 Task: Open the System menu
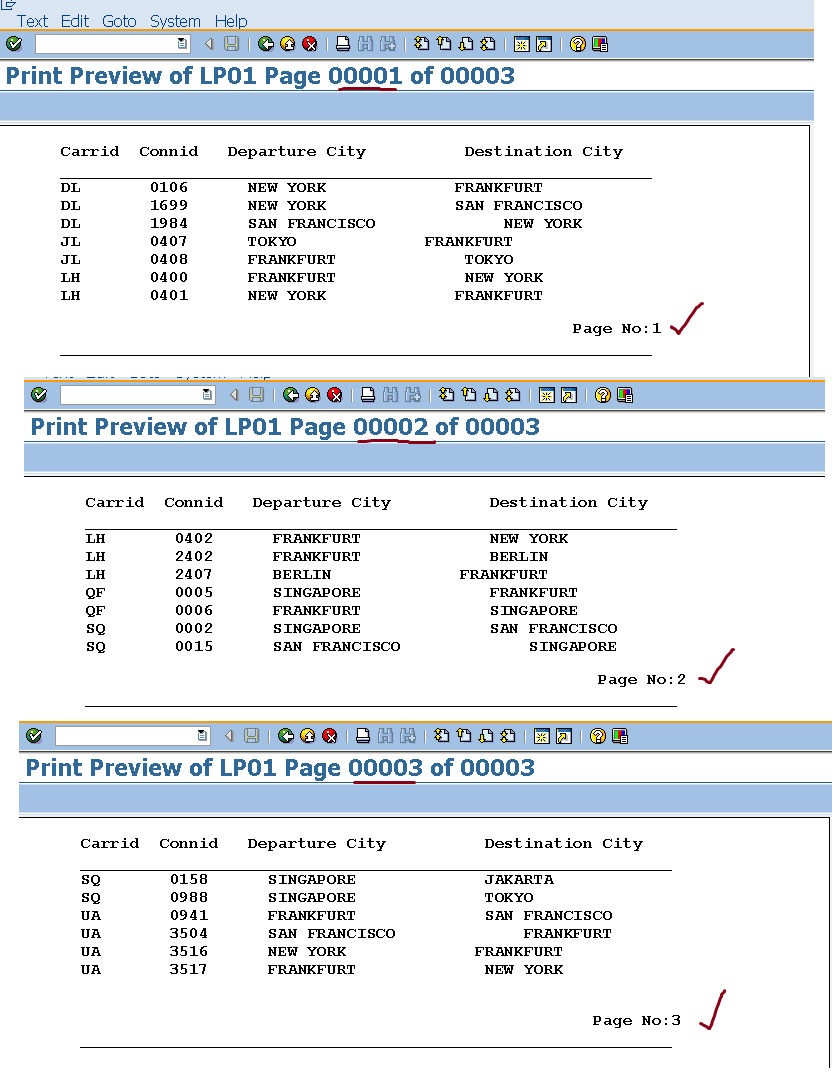coord(175,21)
